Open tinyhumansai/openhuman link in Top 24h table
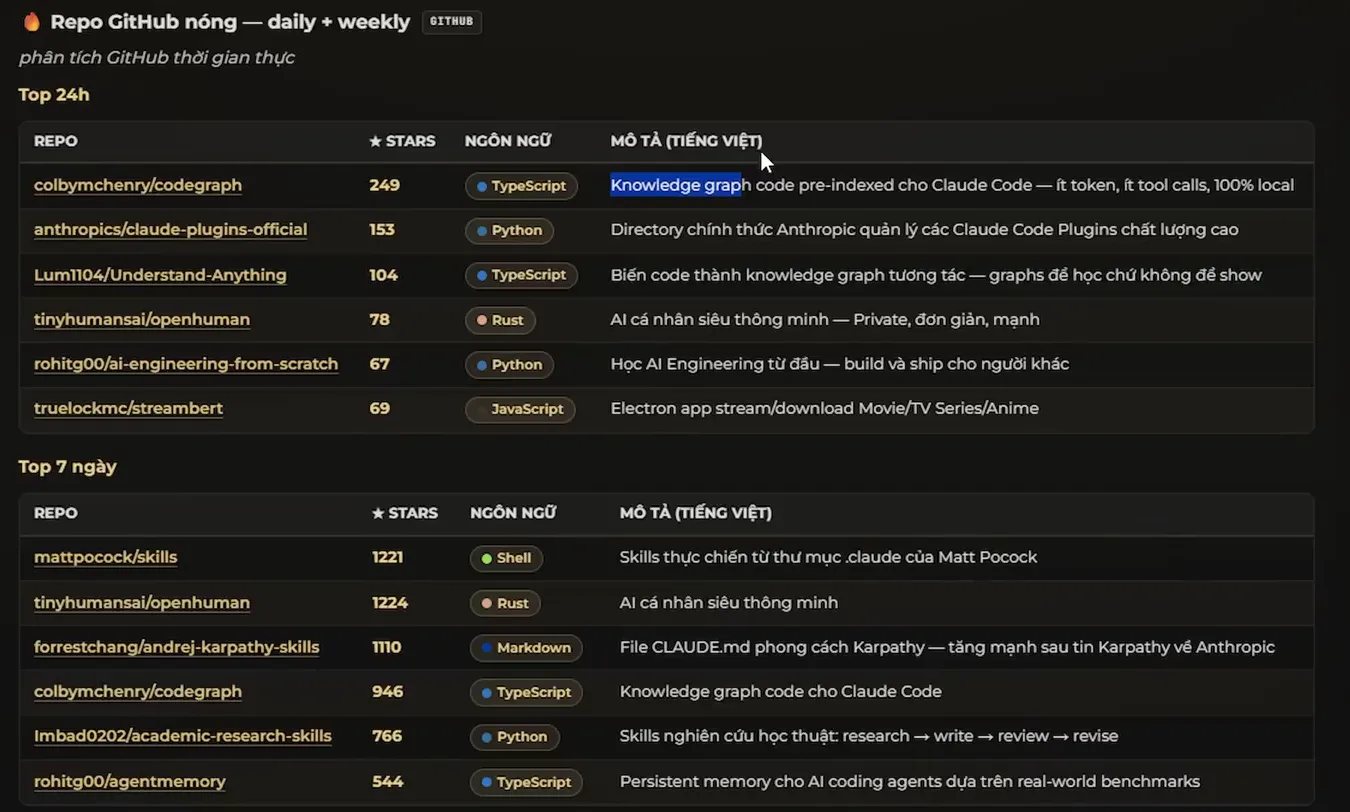The width and height of the screenshot is (1350, 812). (142, 319)
